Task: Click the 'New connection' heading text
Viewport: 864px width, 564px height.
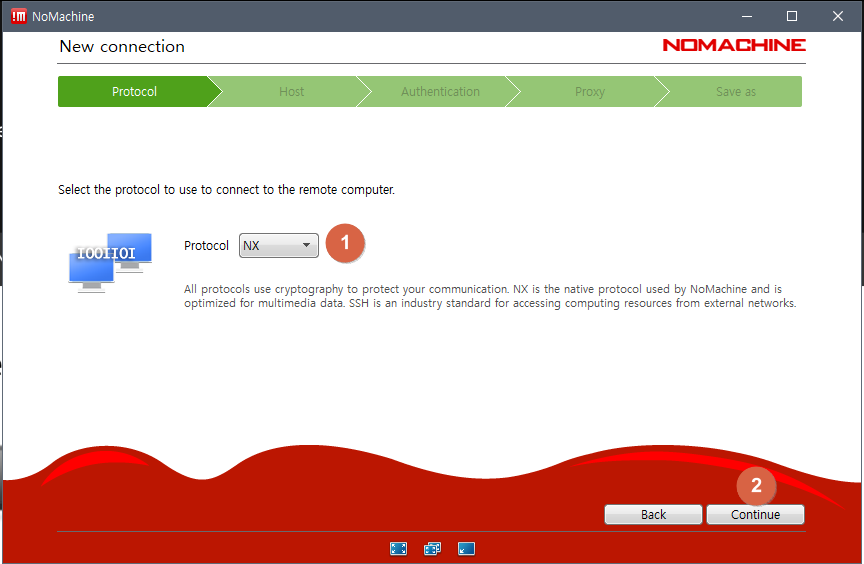Action: [x=122, y=46]
